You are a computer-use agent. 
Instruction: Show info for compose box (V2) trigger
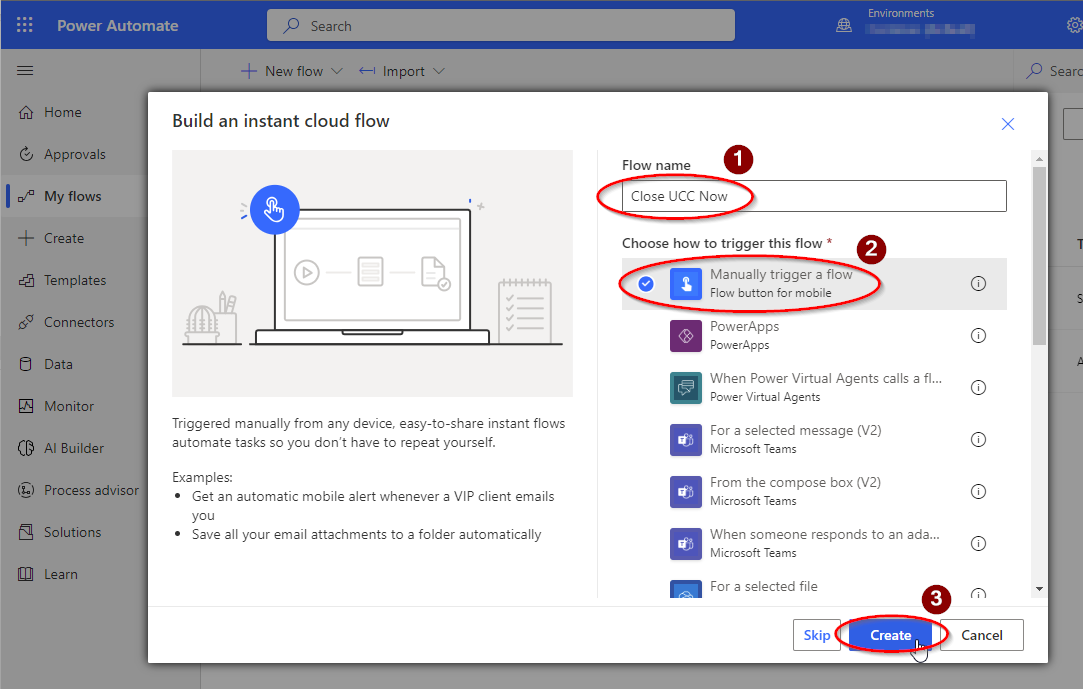pos(978,492)
